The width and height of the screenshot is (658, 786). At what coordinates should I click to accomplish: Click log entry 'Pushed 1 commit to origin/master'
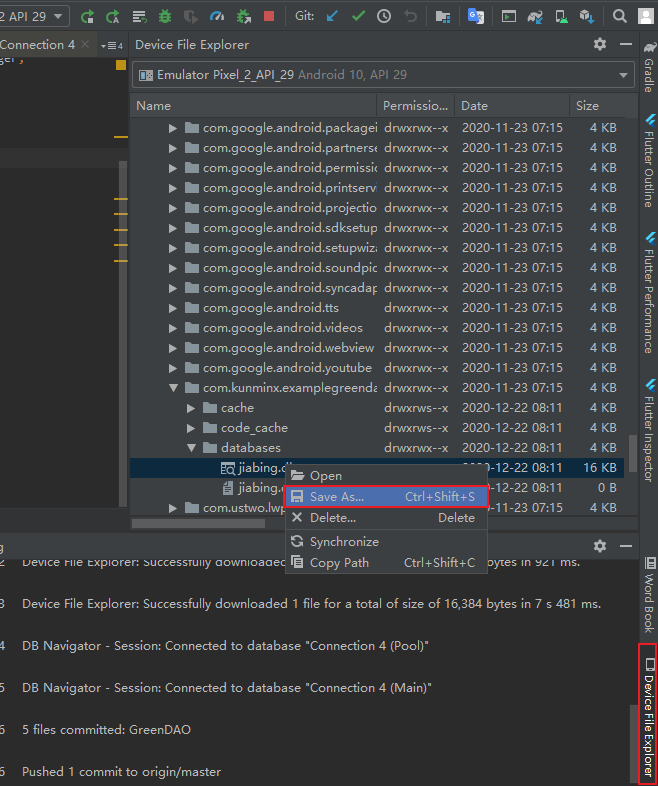(x=121, y=771)
